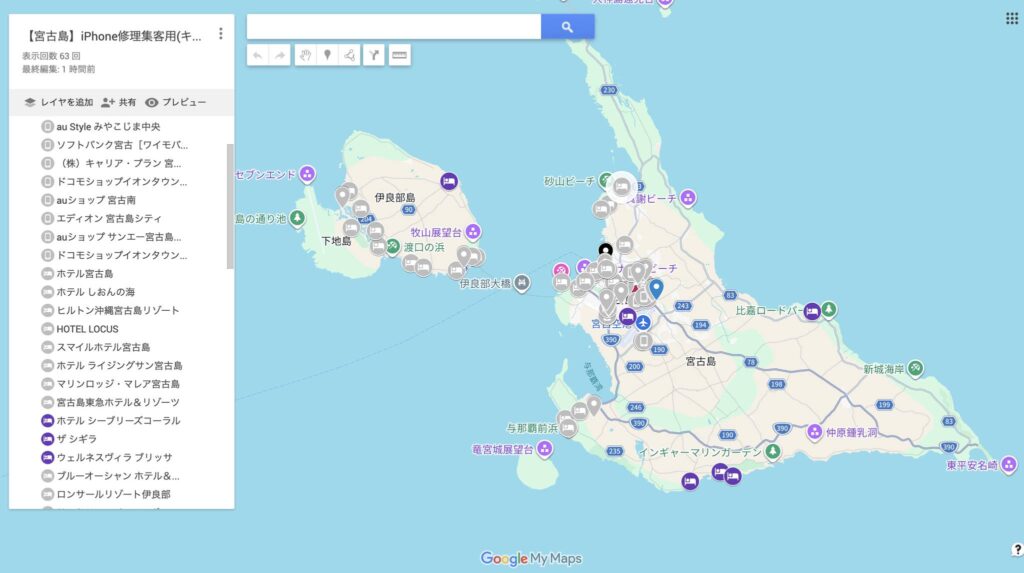Select the Add marker pin tool
Viewport: 1024px width, 573px height.
coord(327,56)
